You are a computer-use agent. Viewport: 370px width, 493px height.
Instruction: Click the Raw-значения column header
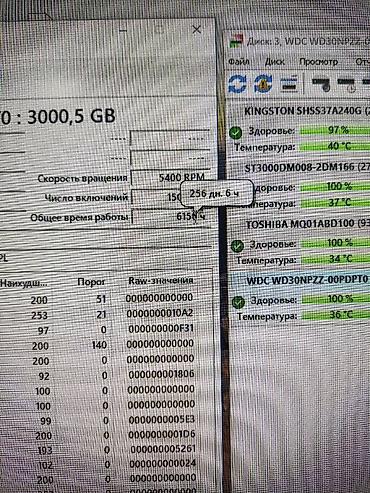[161, 281]
